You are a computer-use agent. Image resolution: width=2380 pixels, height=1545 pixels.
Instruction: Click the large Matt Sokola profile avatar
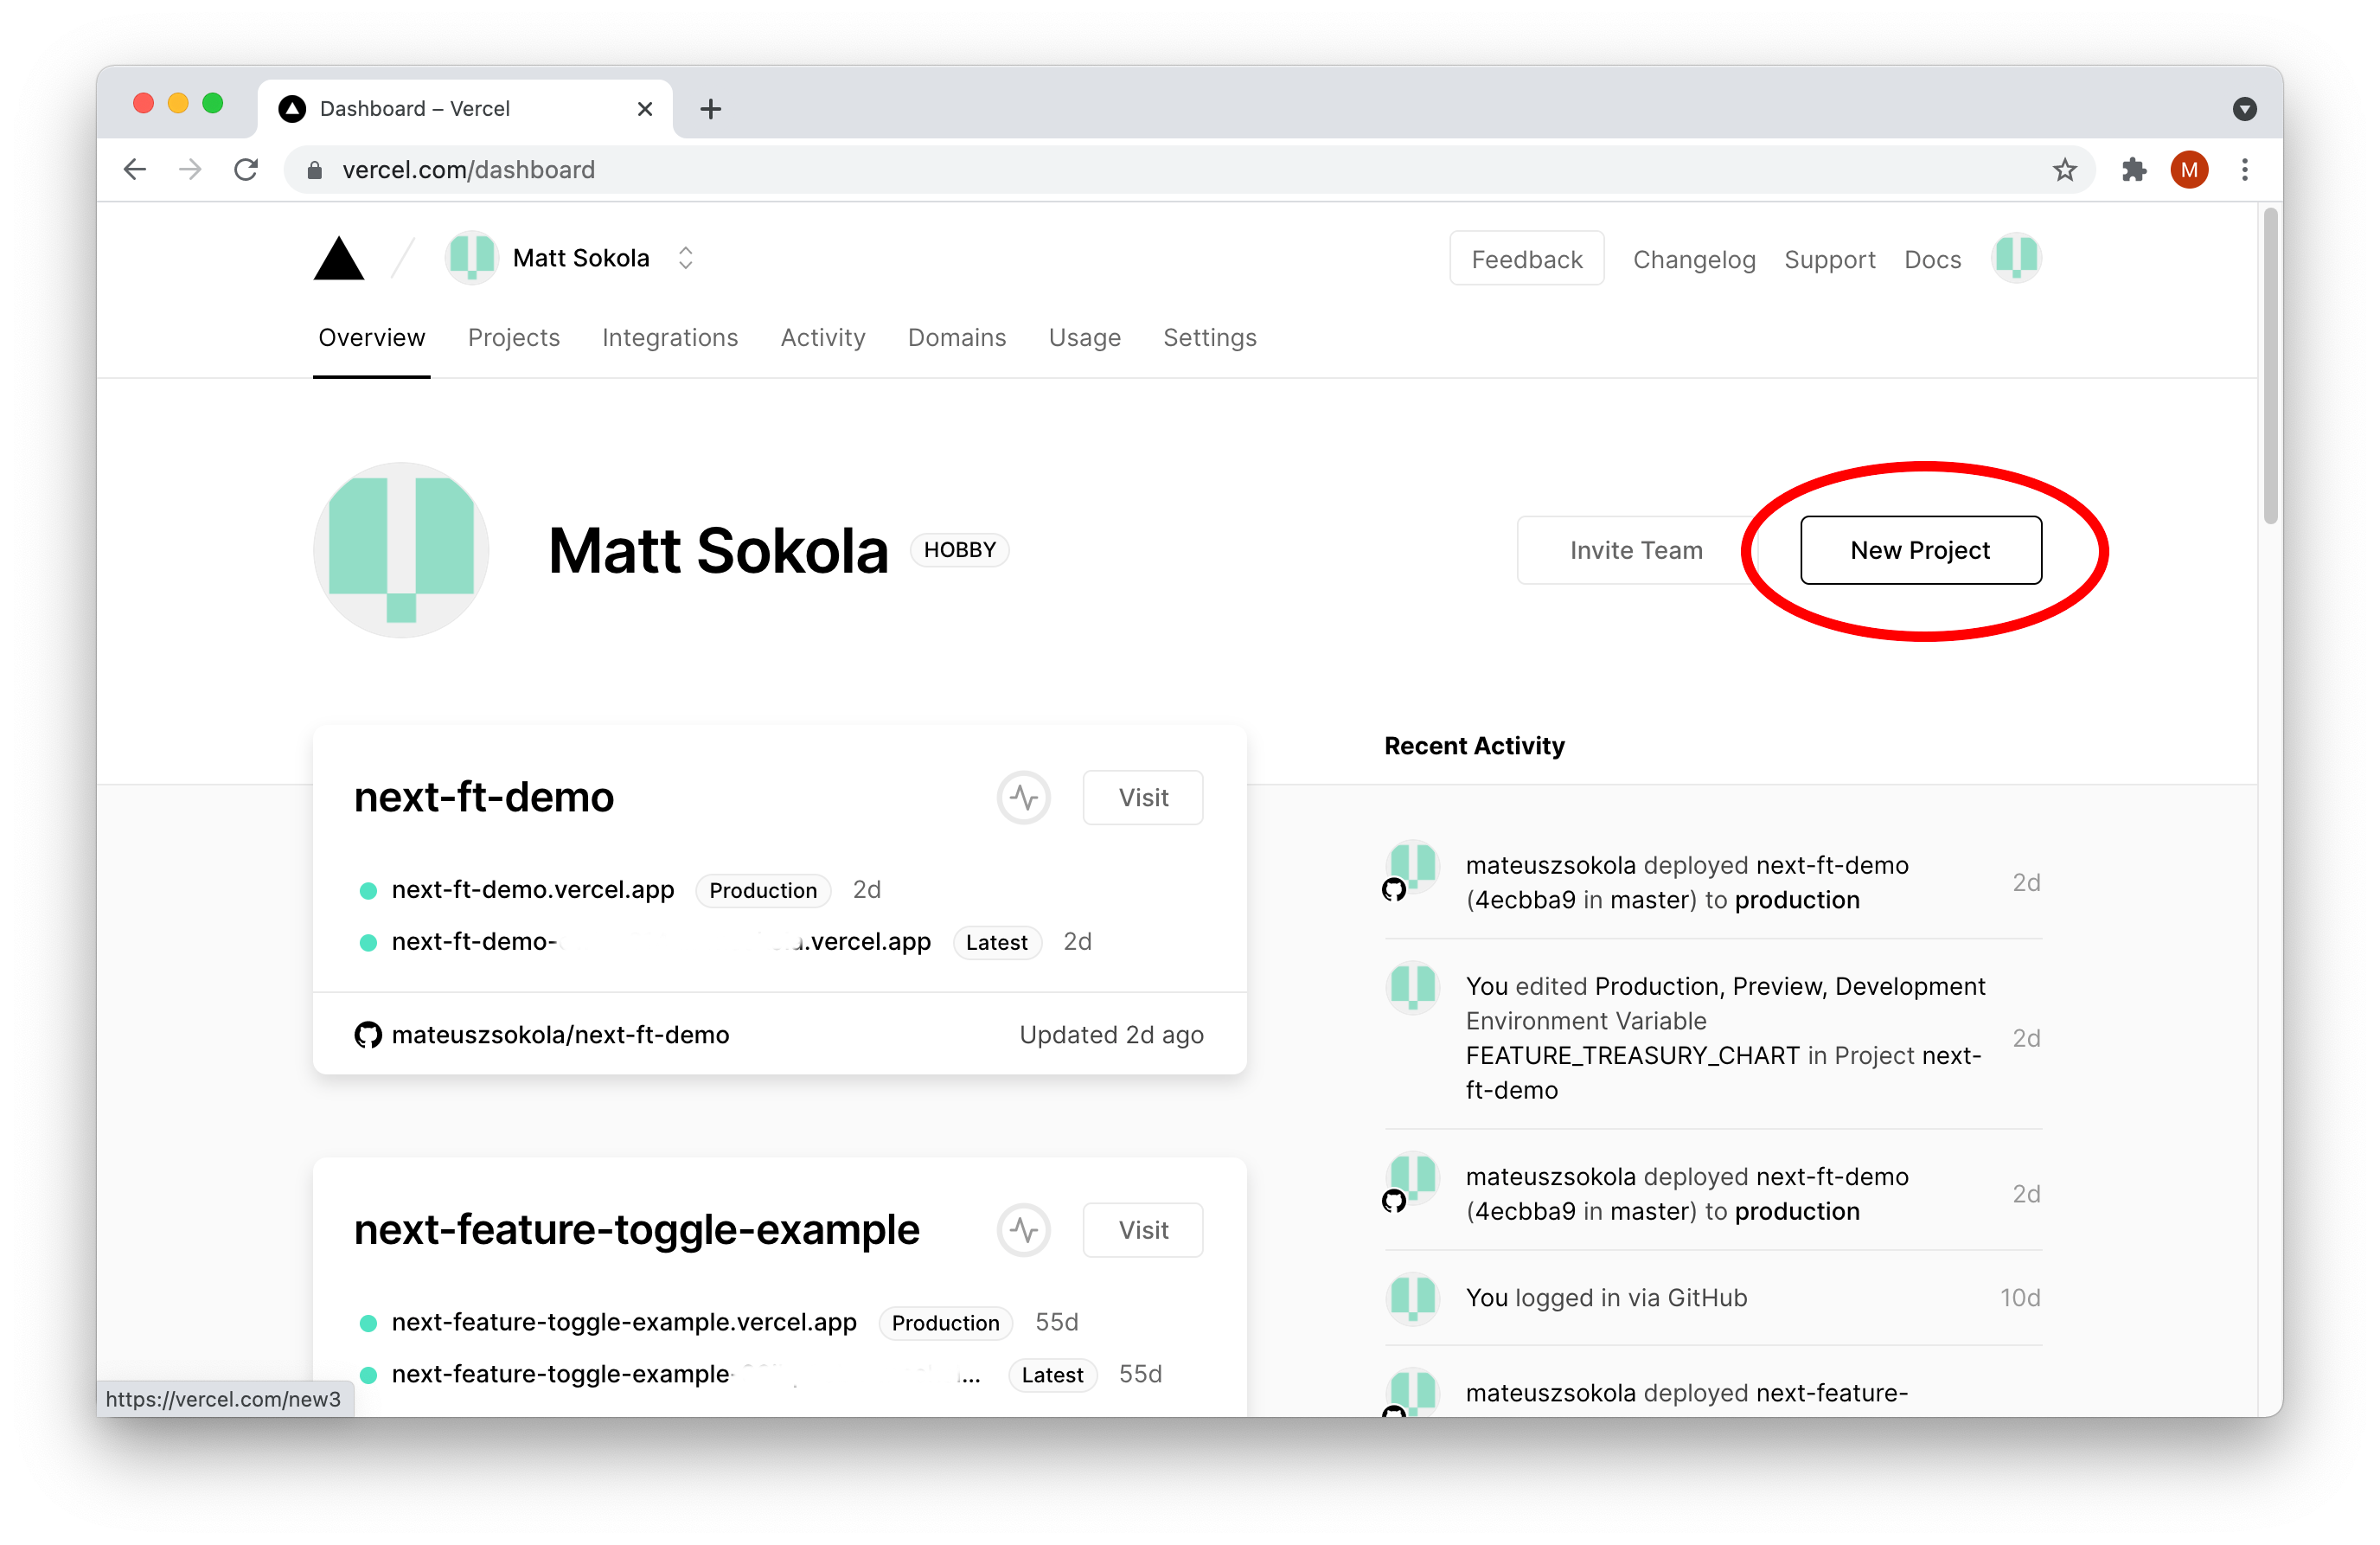point(400,550)
